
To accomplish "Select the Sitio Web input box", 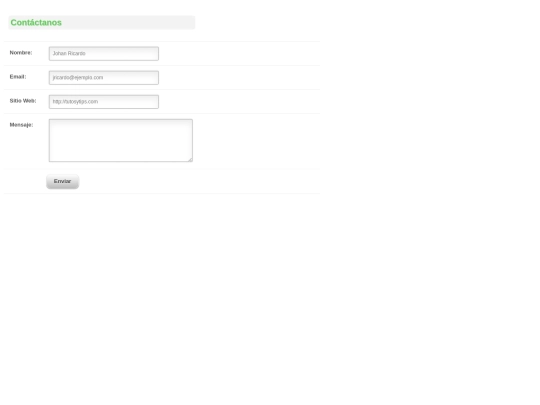I will click(104, 102).
